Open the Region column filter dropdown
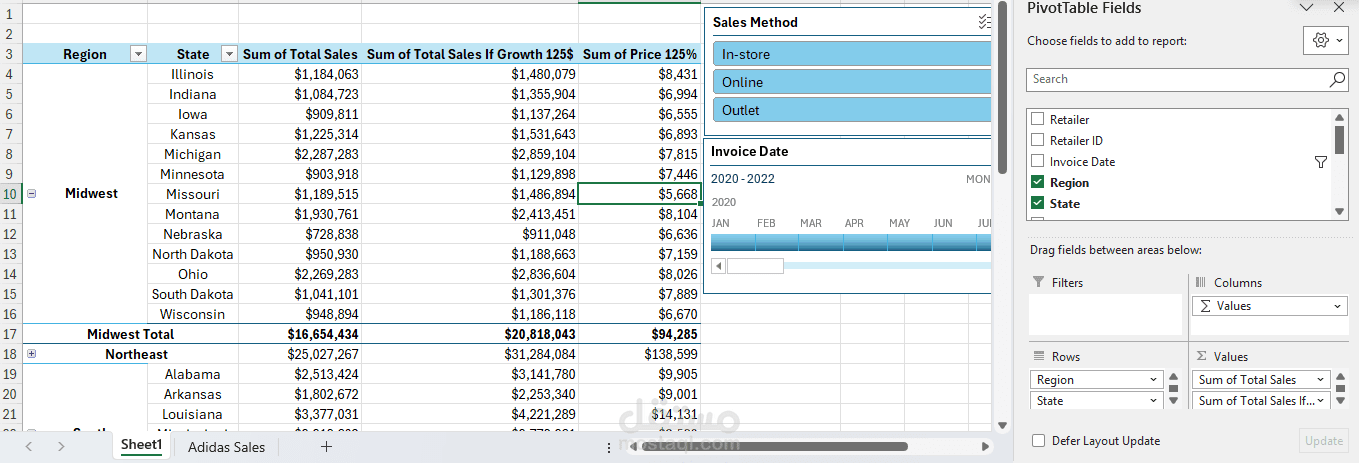The height and width of the screenshot is (463, 1359). point(138,54)
